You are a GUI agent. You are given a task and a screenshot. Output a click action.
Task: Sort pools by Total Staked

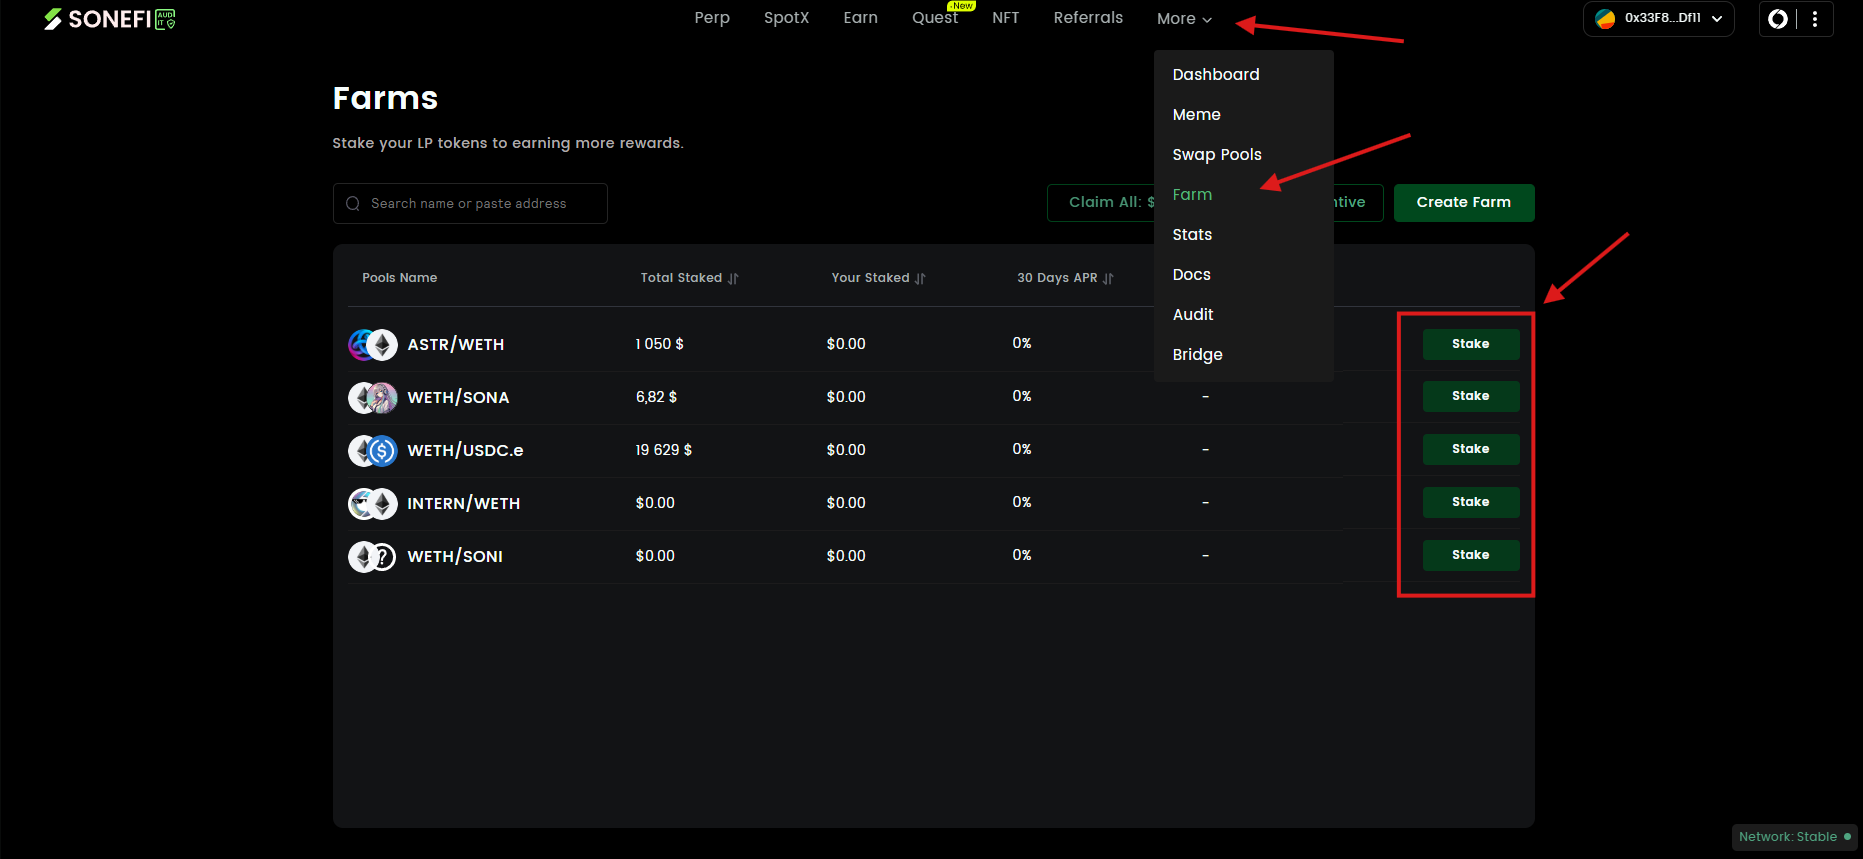pyautogui.click(x=733, y=279)
